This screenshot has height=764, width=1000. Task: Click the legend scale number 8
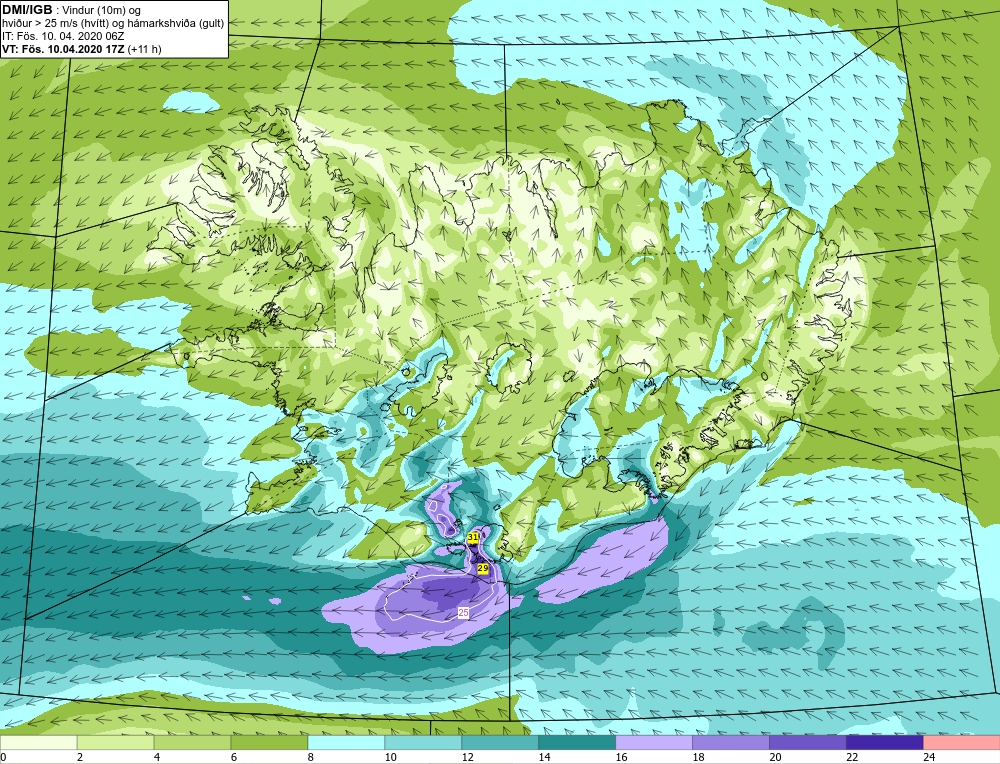[x=311, y=757]
